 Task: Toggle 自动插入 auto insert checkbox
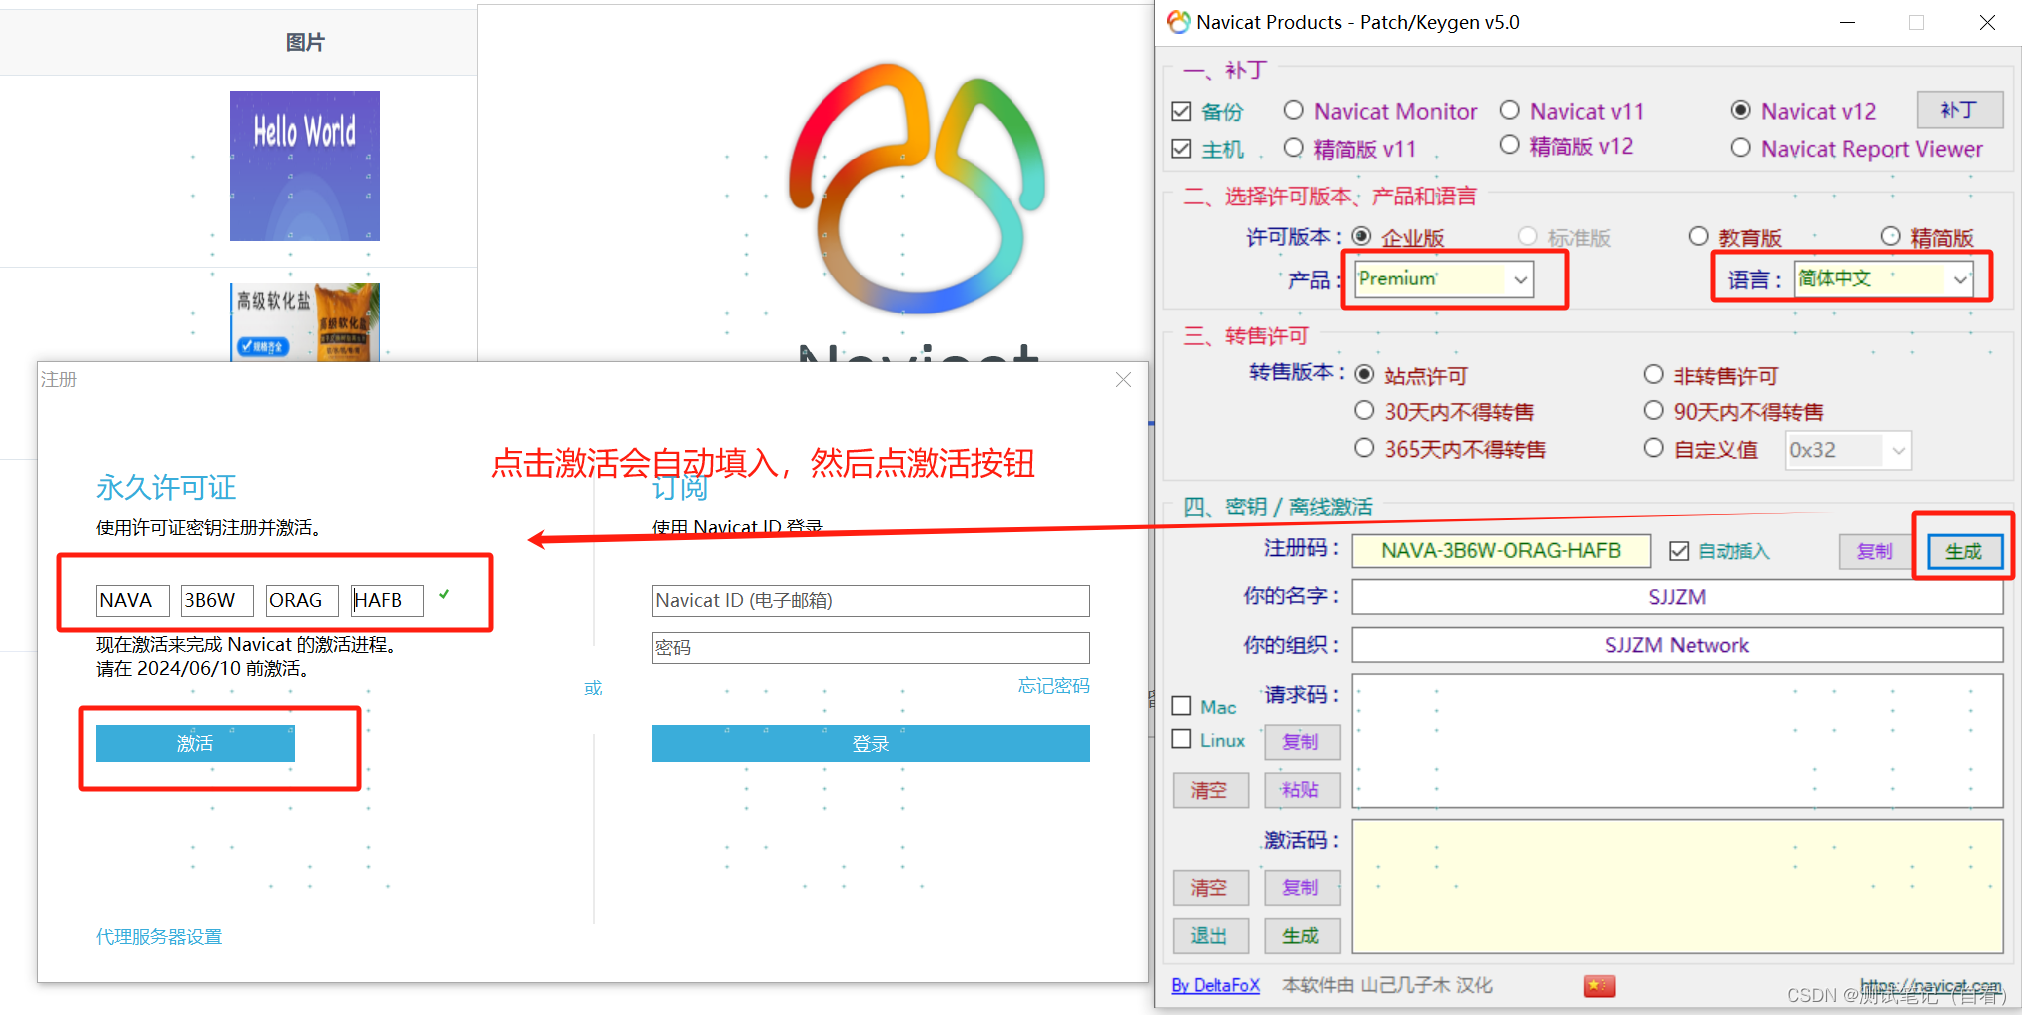[1679, 551]
